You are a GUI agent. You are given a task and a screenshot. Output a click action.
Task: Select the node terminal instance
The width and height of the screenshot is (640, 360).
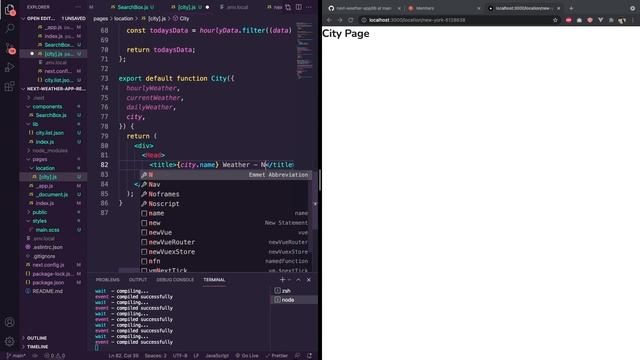(x=294, y=300)
